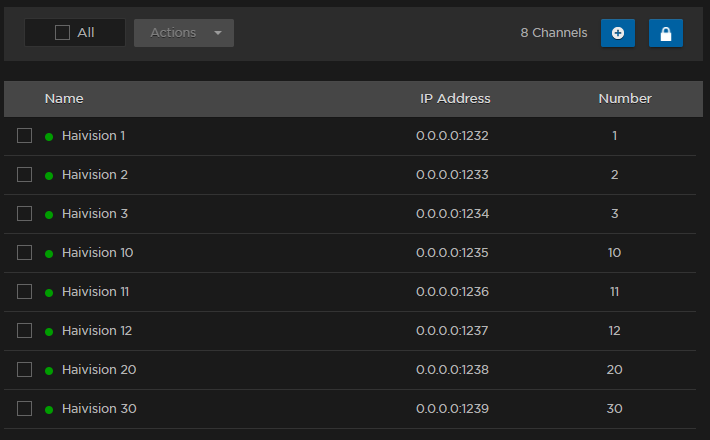710x440 pixels.
Task: Tick the All checkbox
Action: 63,33
